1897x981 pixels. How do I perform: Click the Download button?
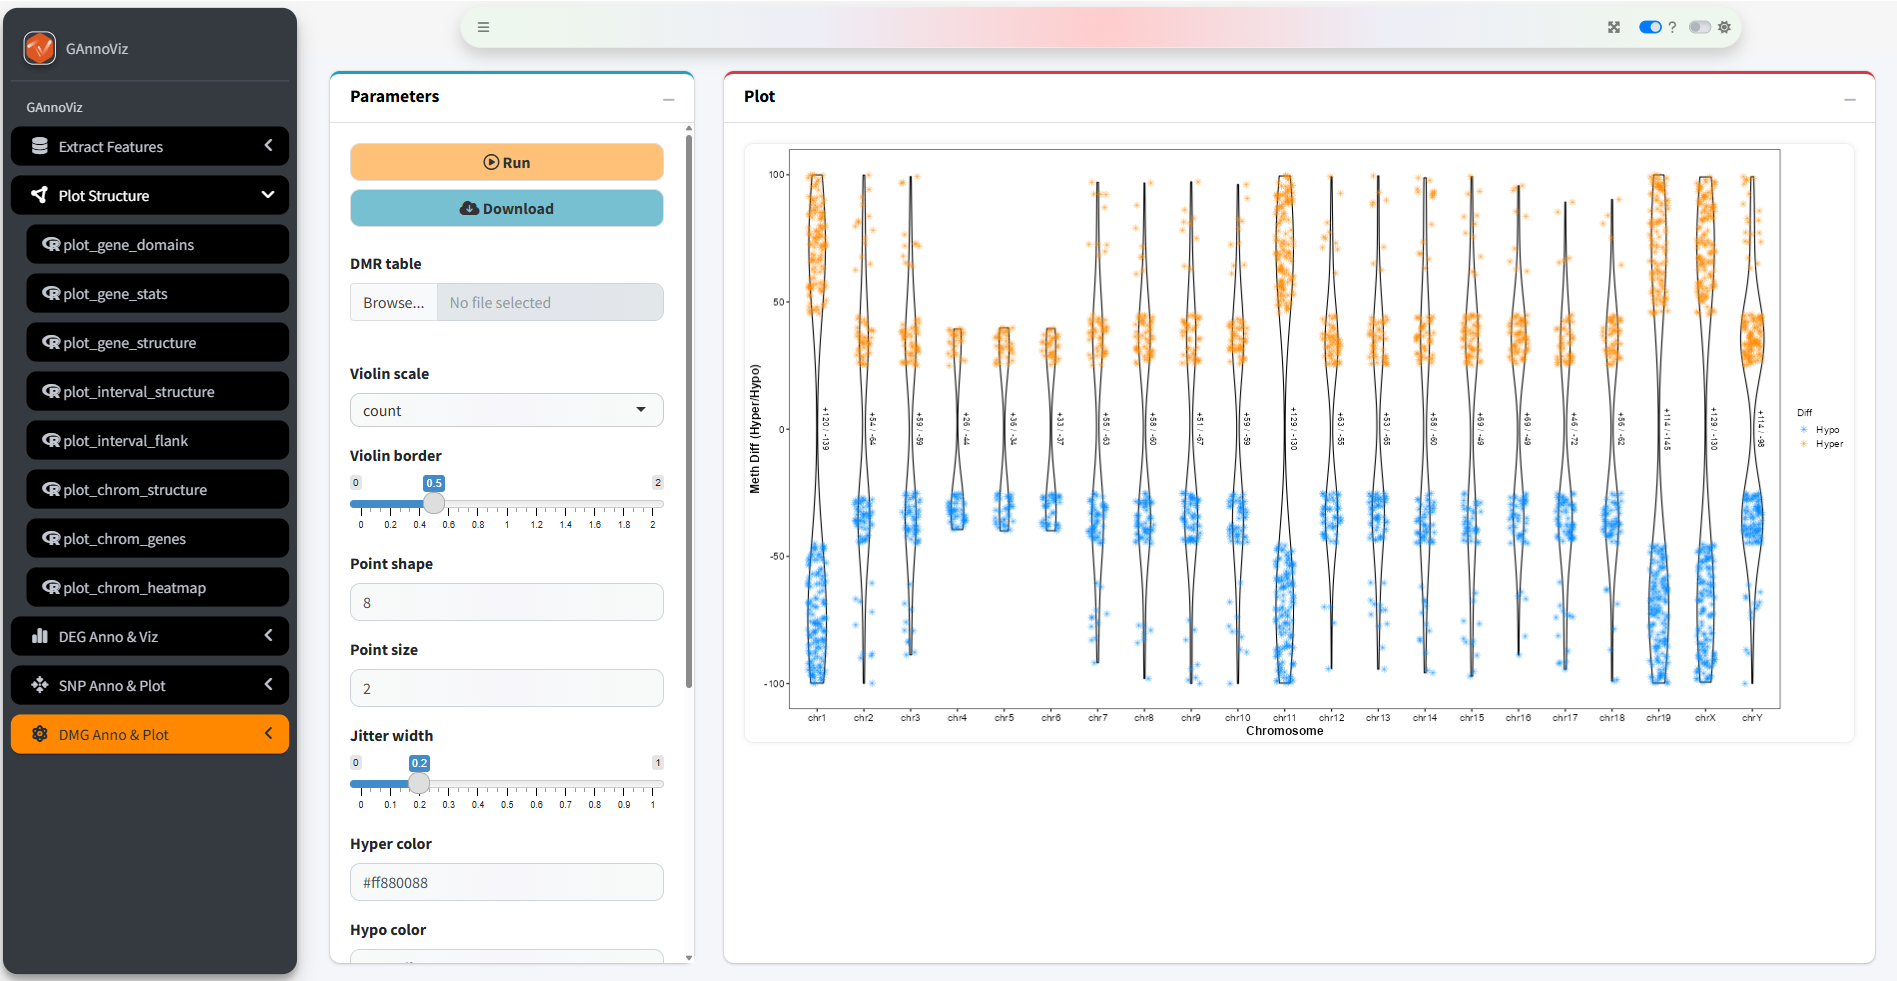(506, 208)
